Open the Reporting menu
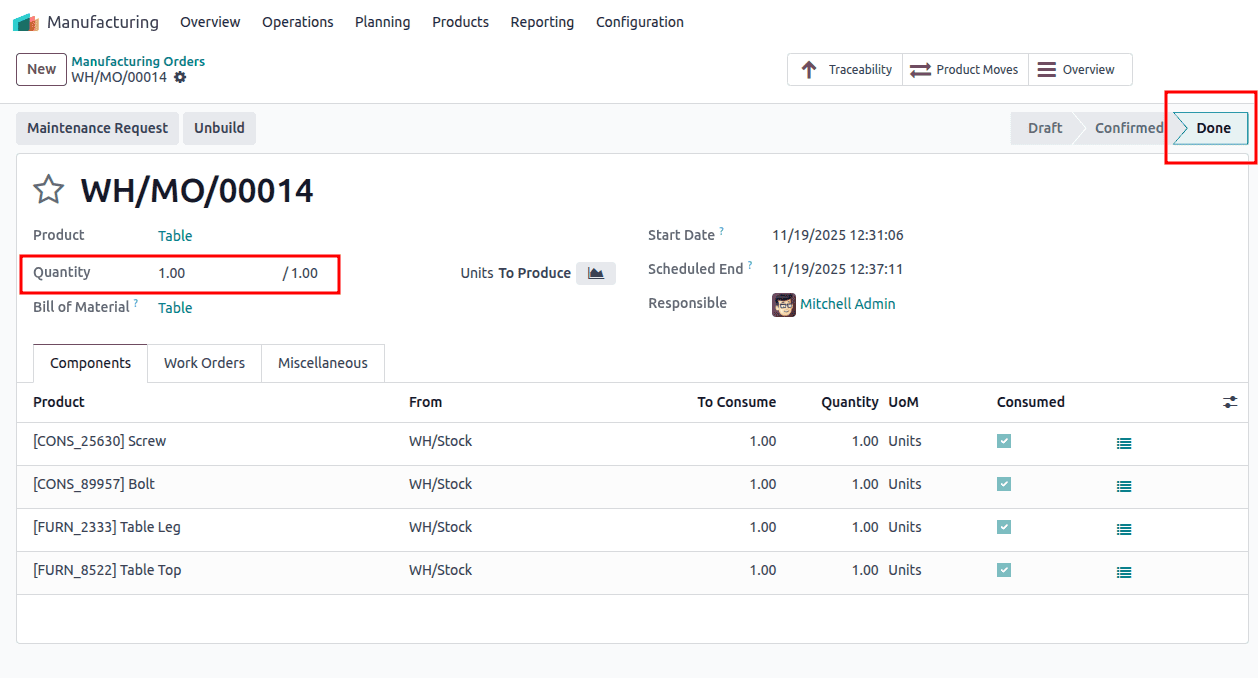Screen dimensions: 1258x678 (x=541, y=21)
